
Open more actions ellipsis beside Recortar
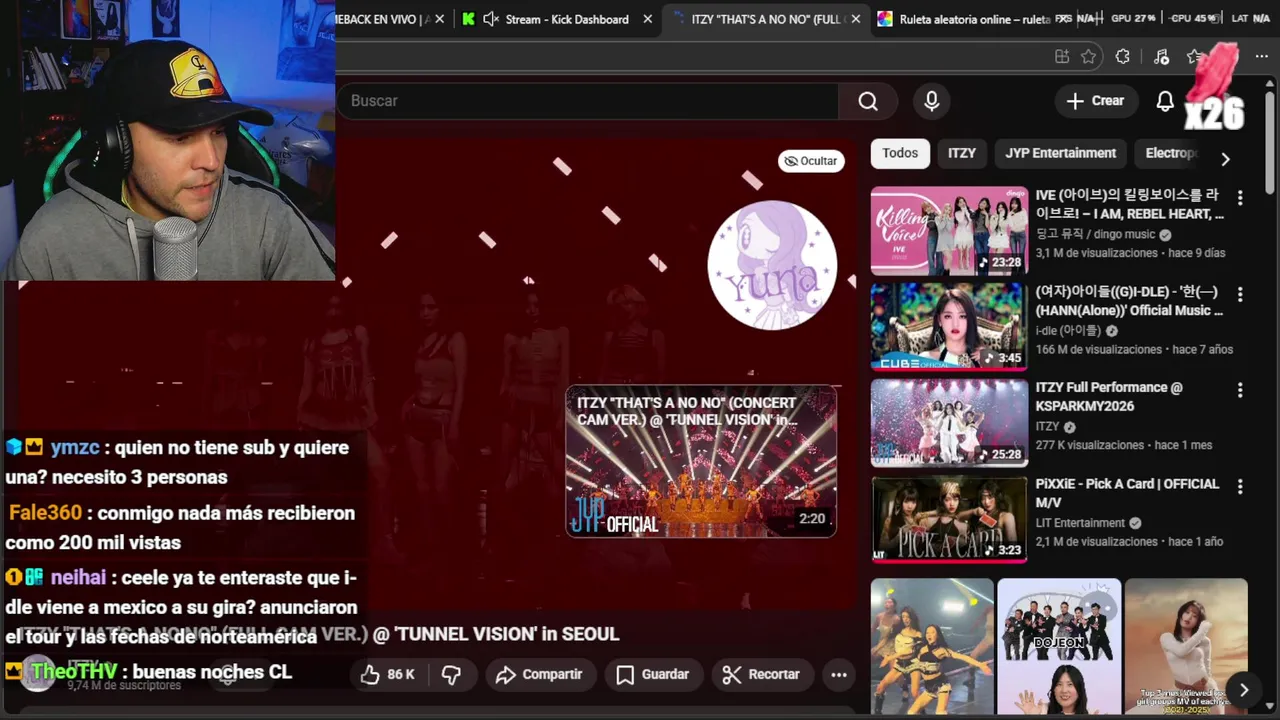click(839, 675)
